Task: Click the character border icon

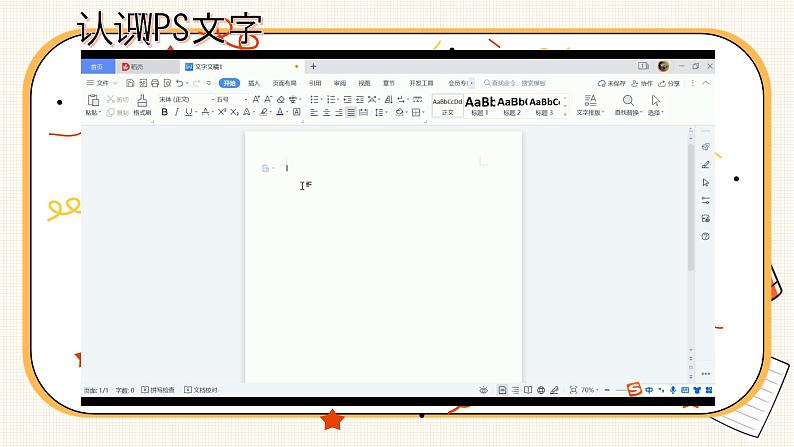Action: pyautogui.click(x=297, y=112)
